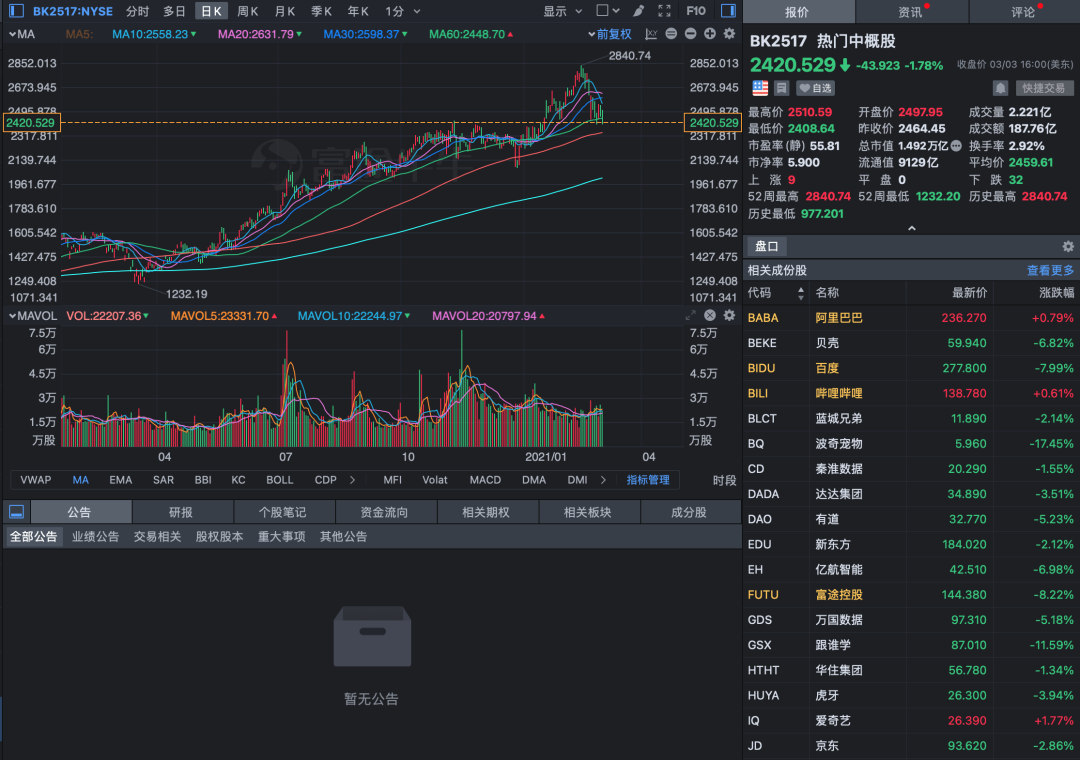The width and height of the screenshot is (1080, 760).
Task: Open the chart axis settings icon
Action: coord(651,34)
